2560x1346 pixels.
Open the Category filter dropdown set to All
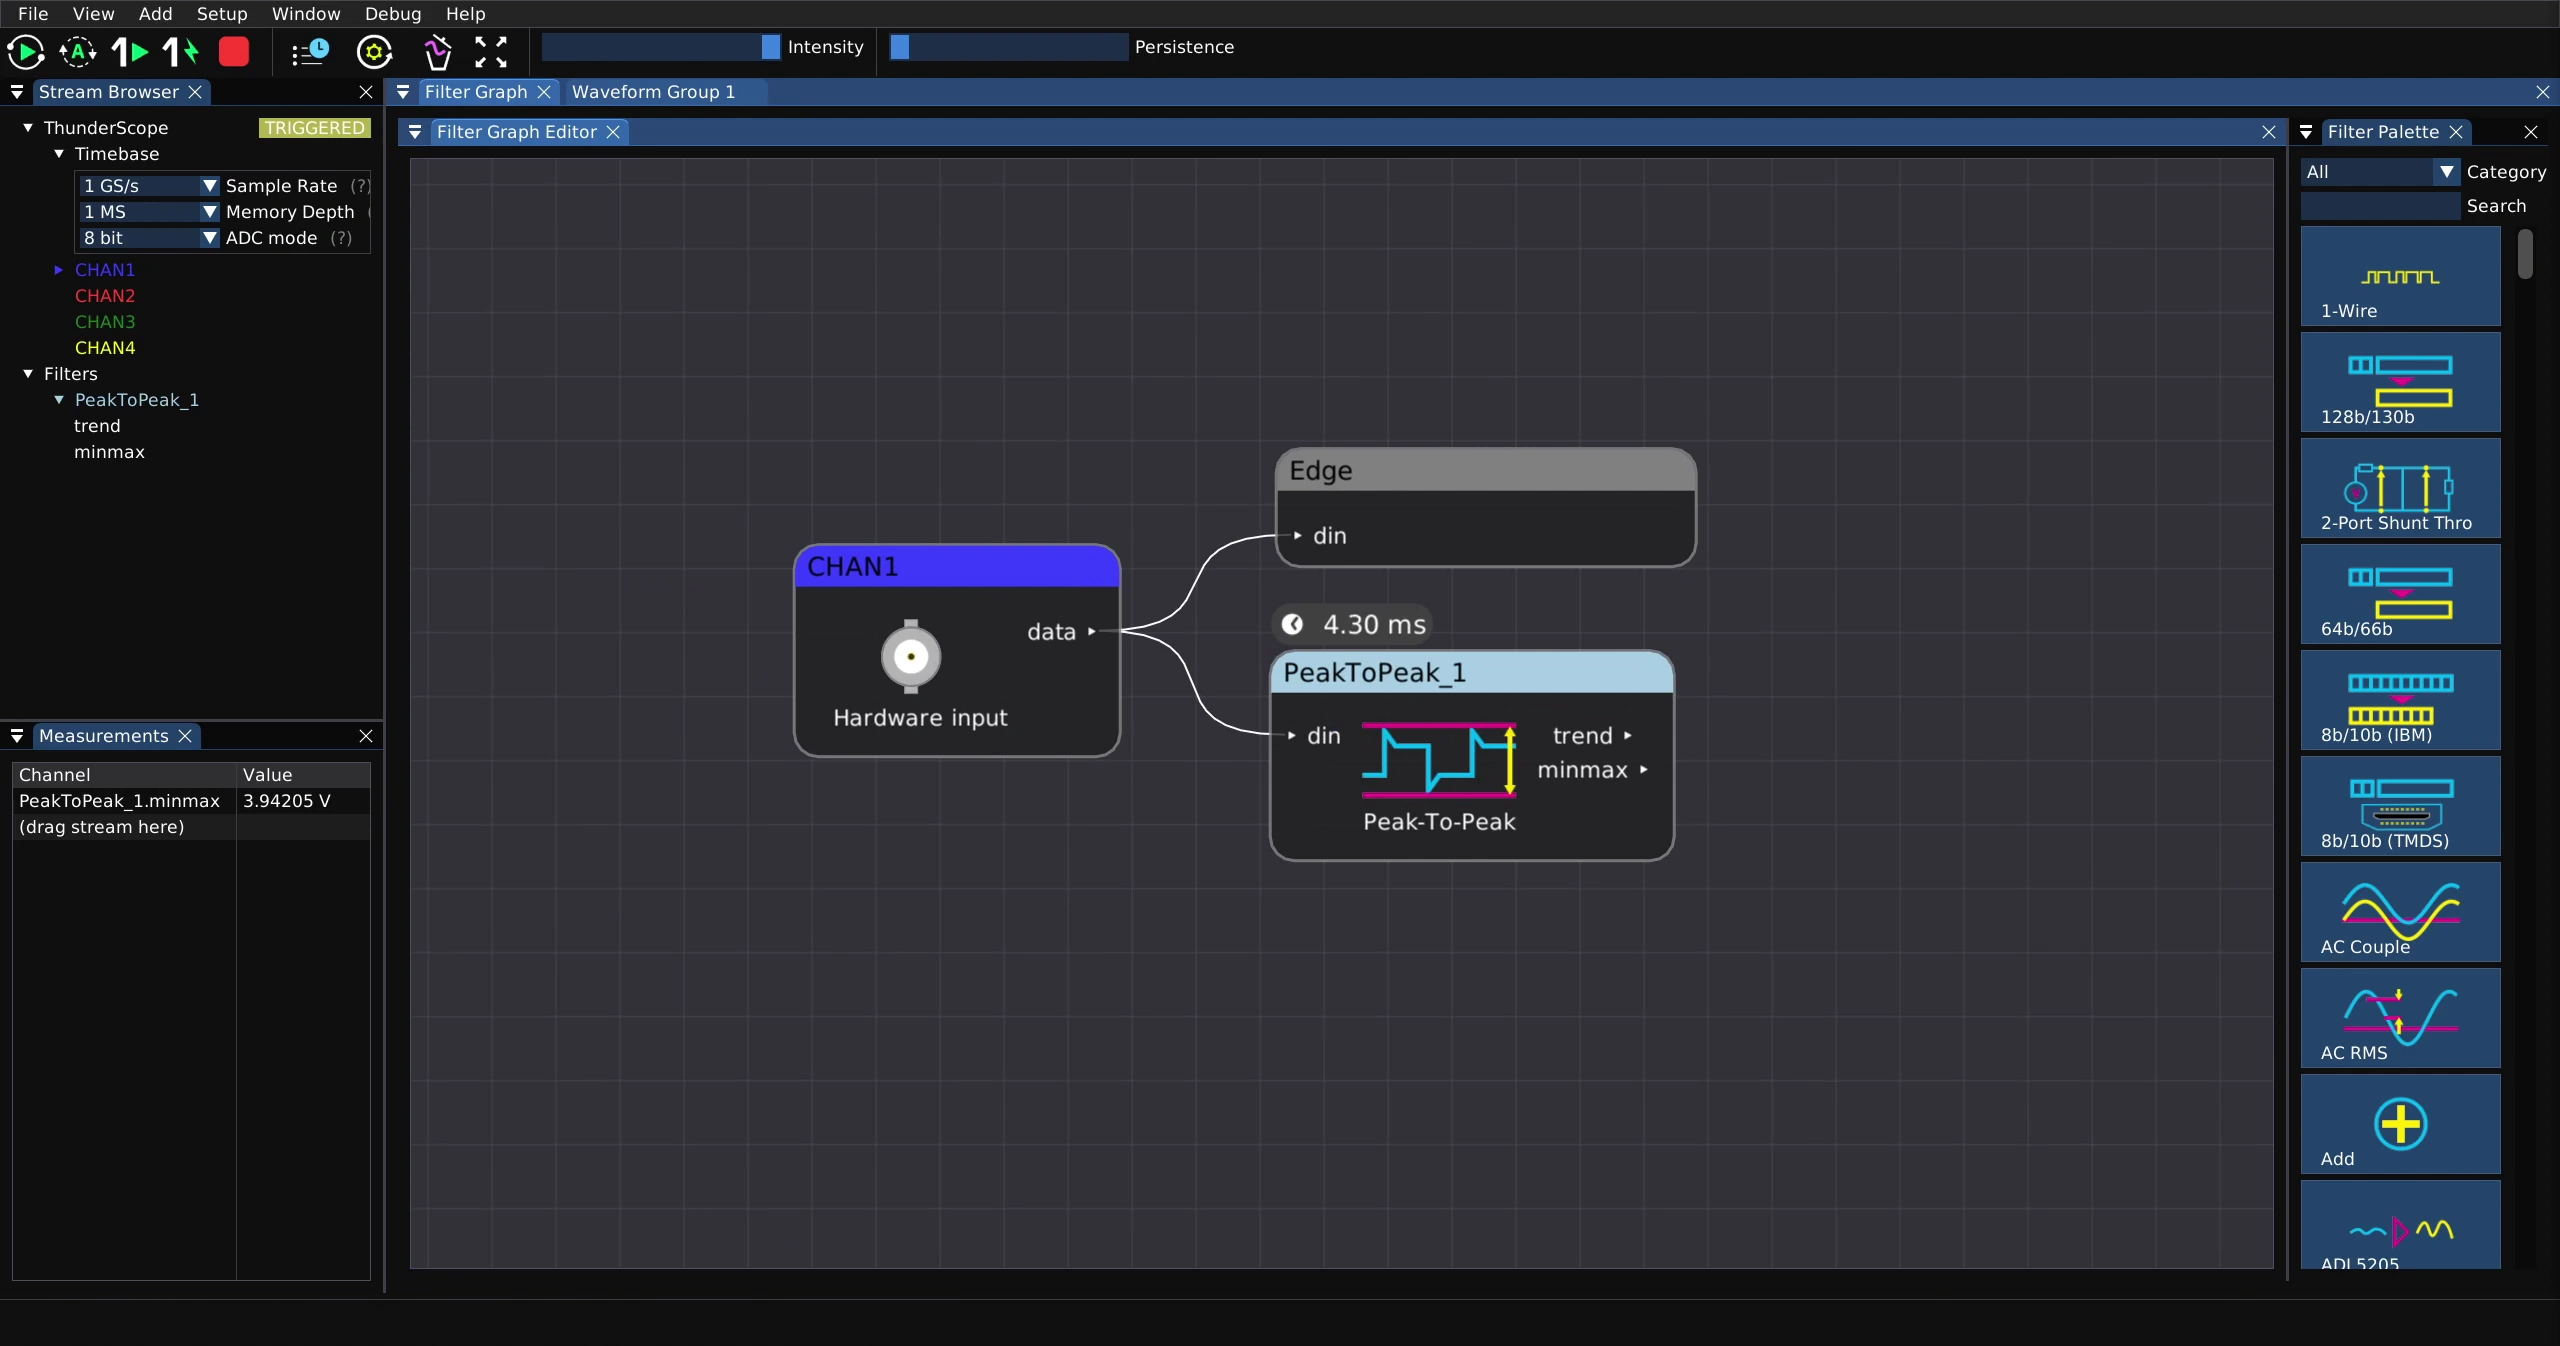[x=2380, y=172]
